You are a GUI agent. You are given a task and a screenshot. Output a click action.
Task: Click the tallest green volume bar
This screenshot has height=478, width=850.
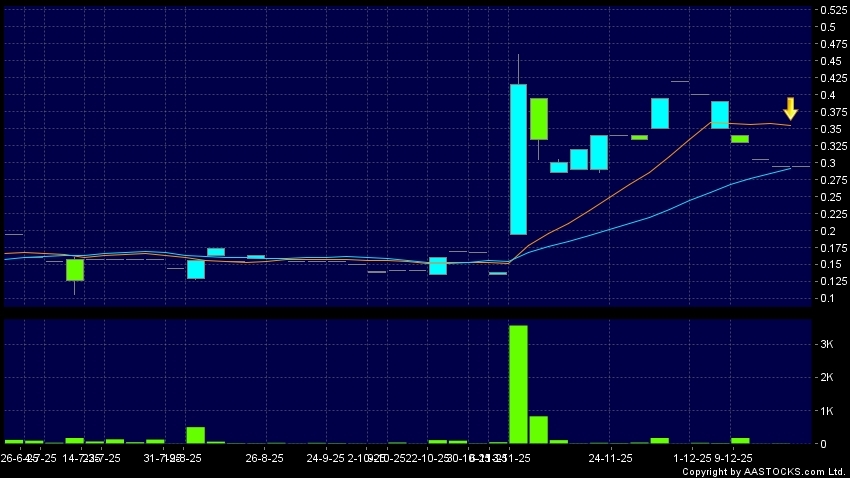[x=518, y=383]
